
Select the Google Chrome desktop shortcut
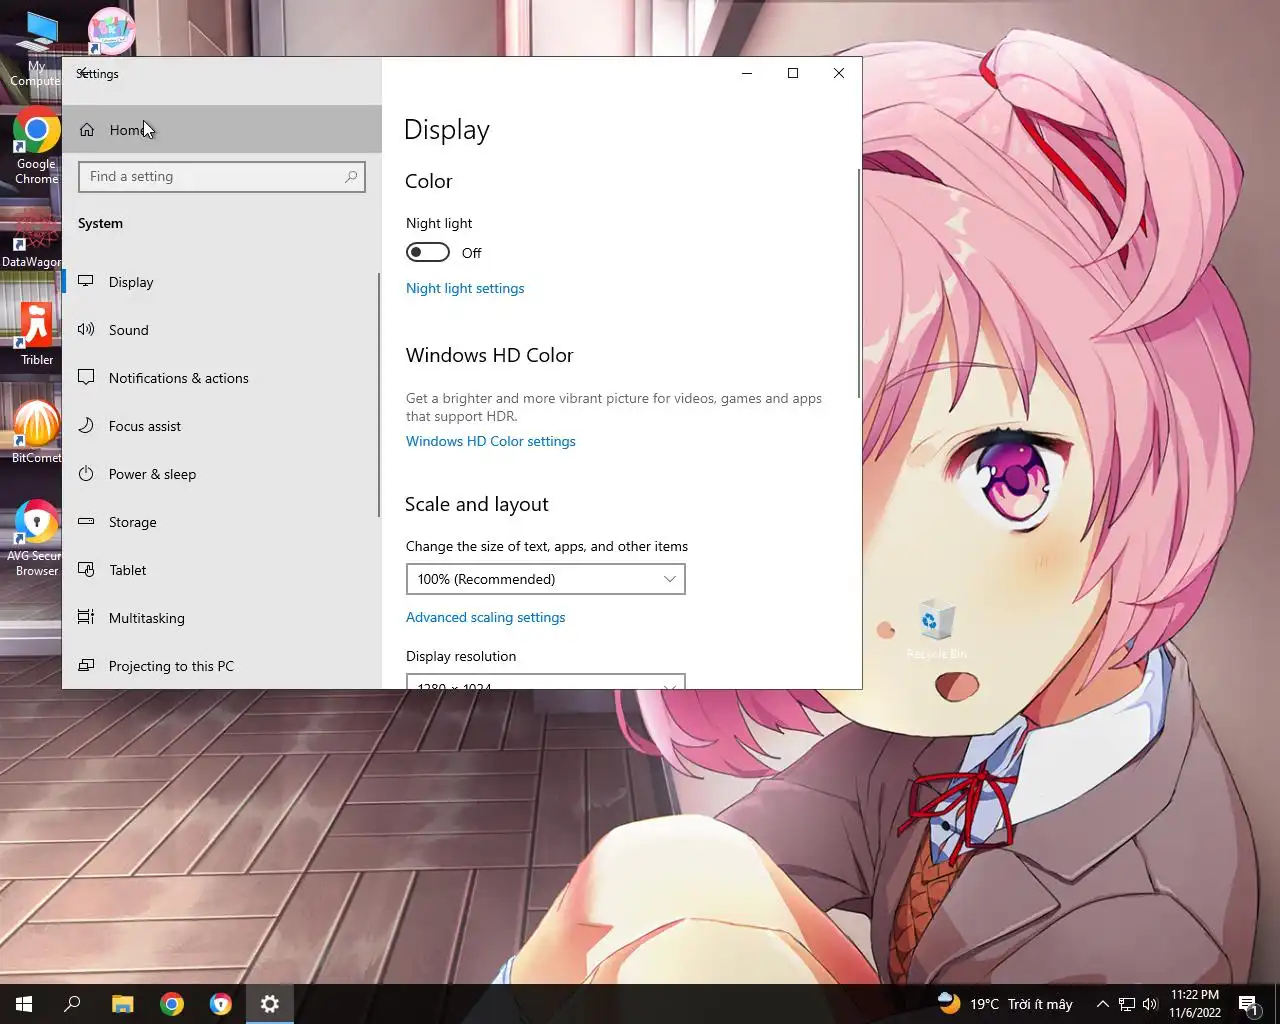click(36, 146)
